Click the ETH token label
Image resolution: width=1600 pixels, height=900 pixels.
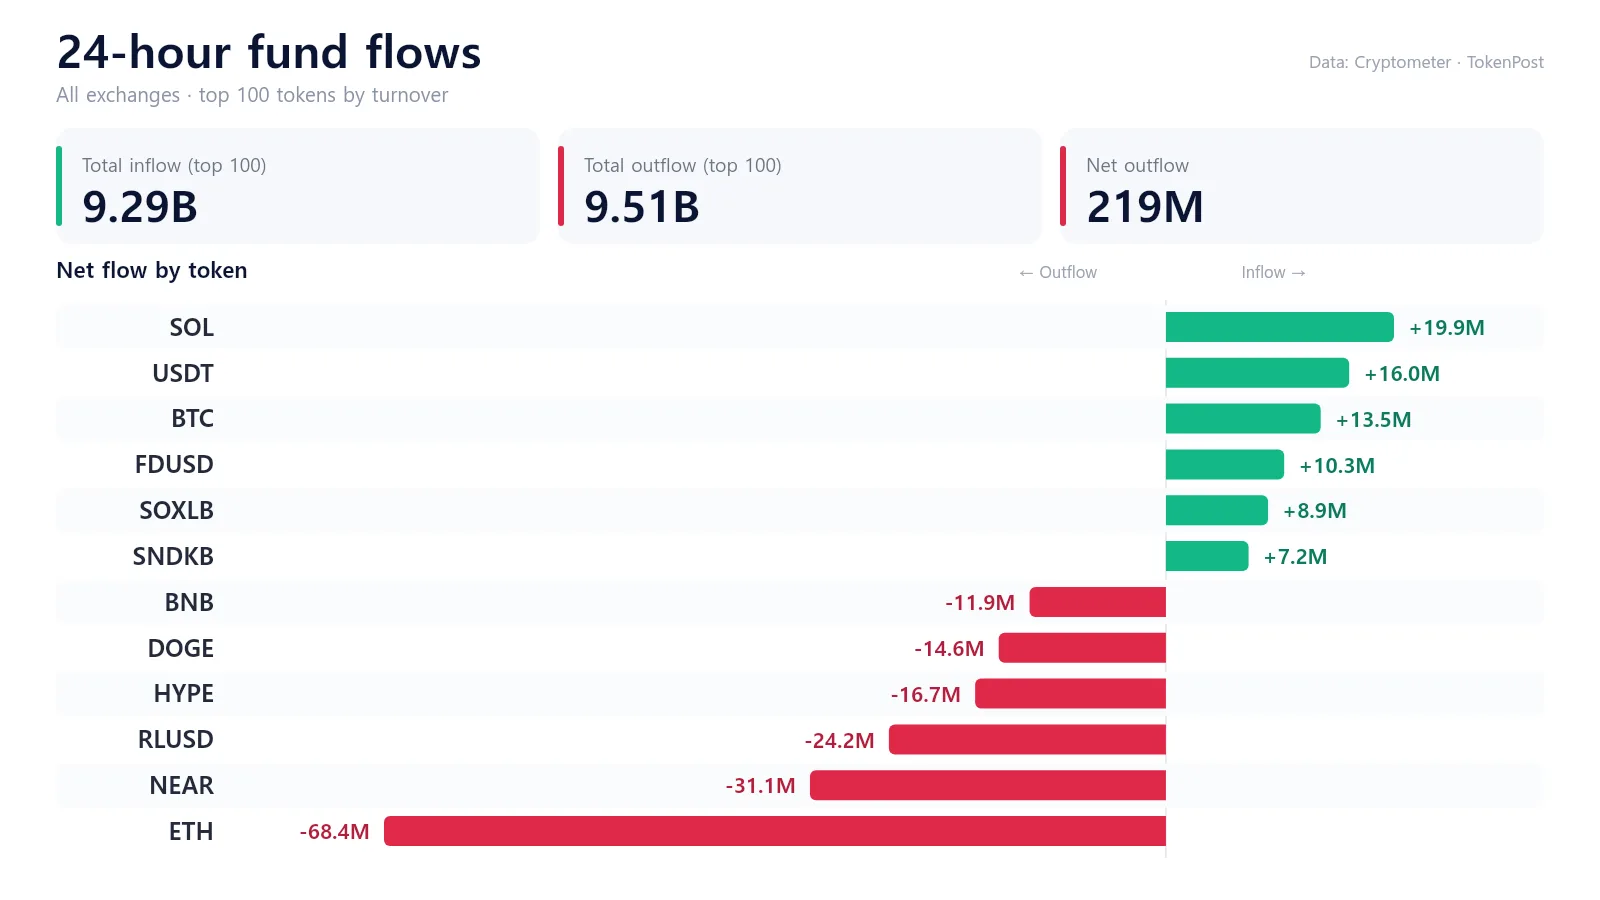coord(191,831)
